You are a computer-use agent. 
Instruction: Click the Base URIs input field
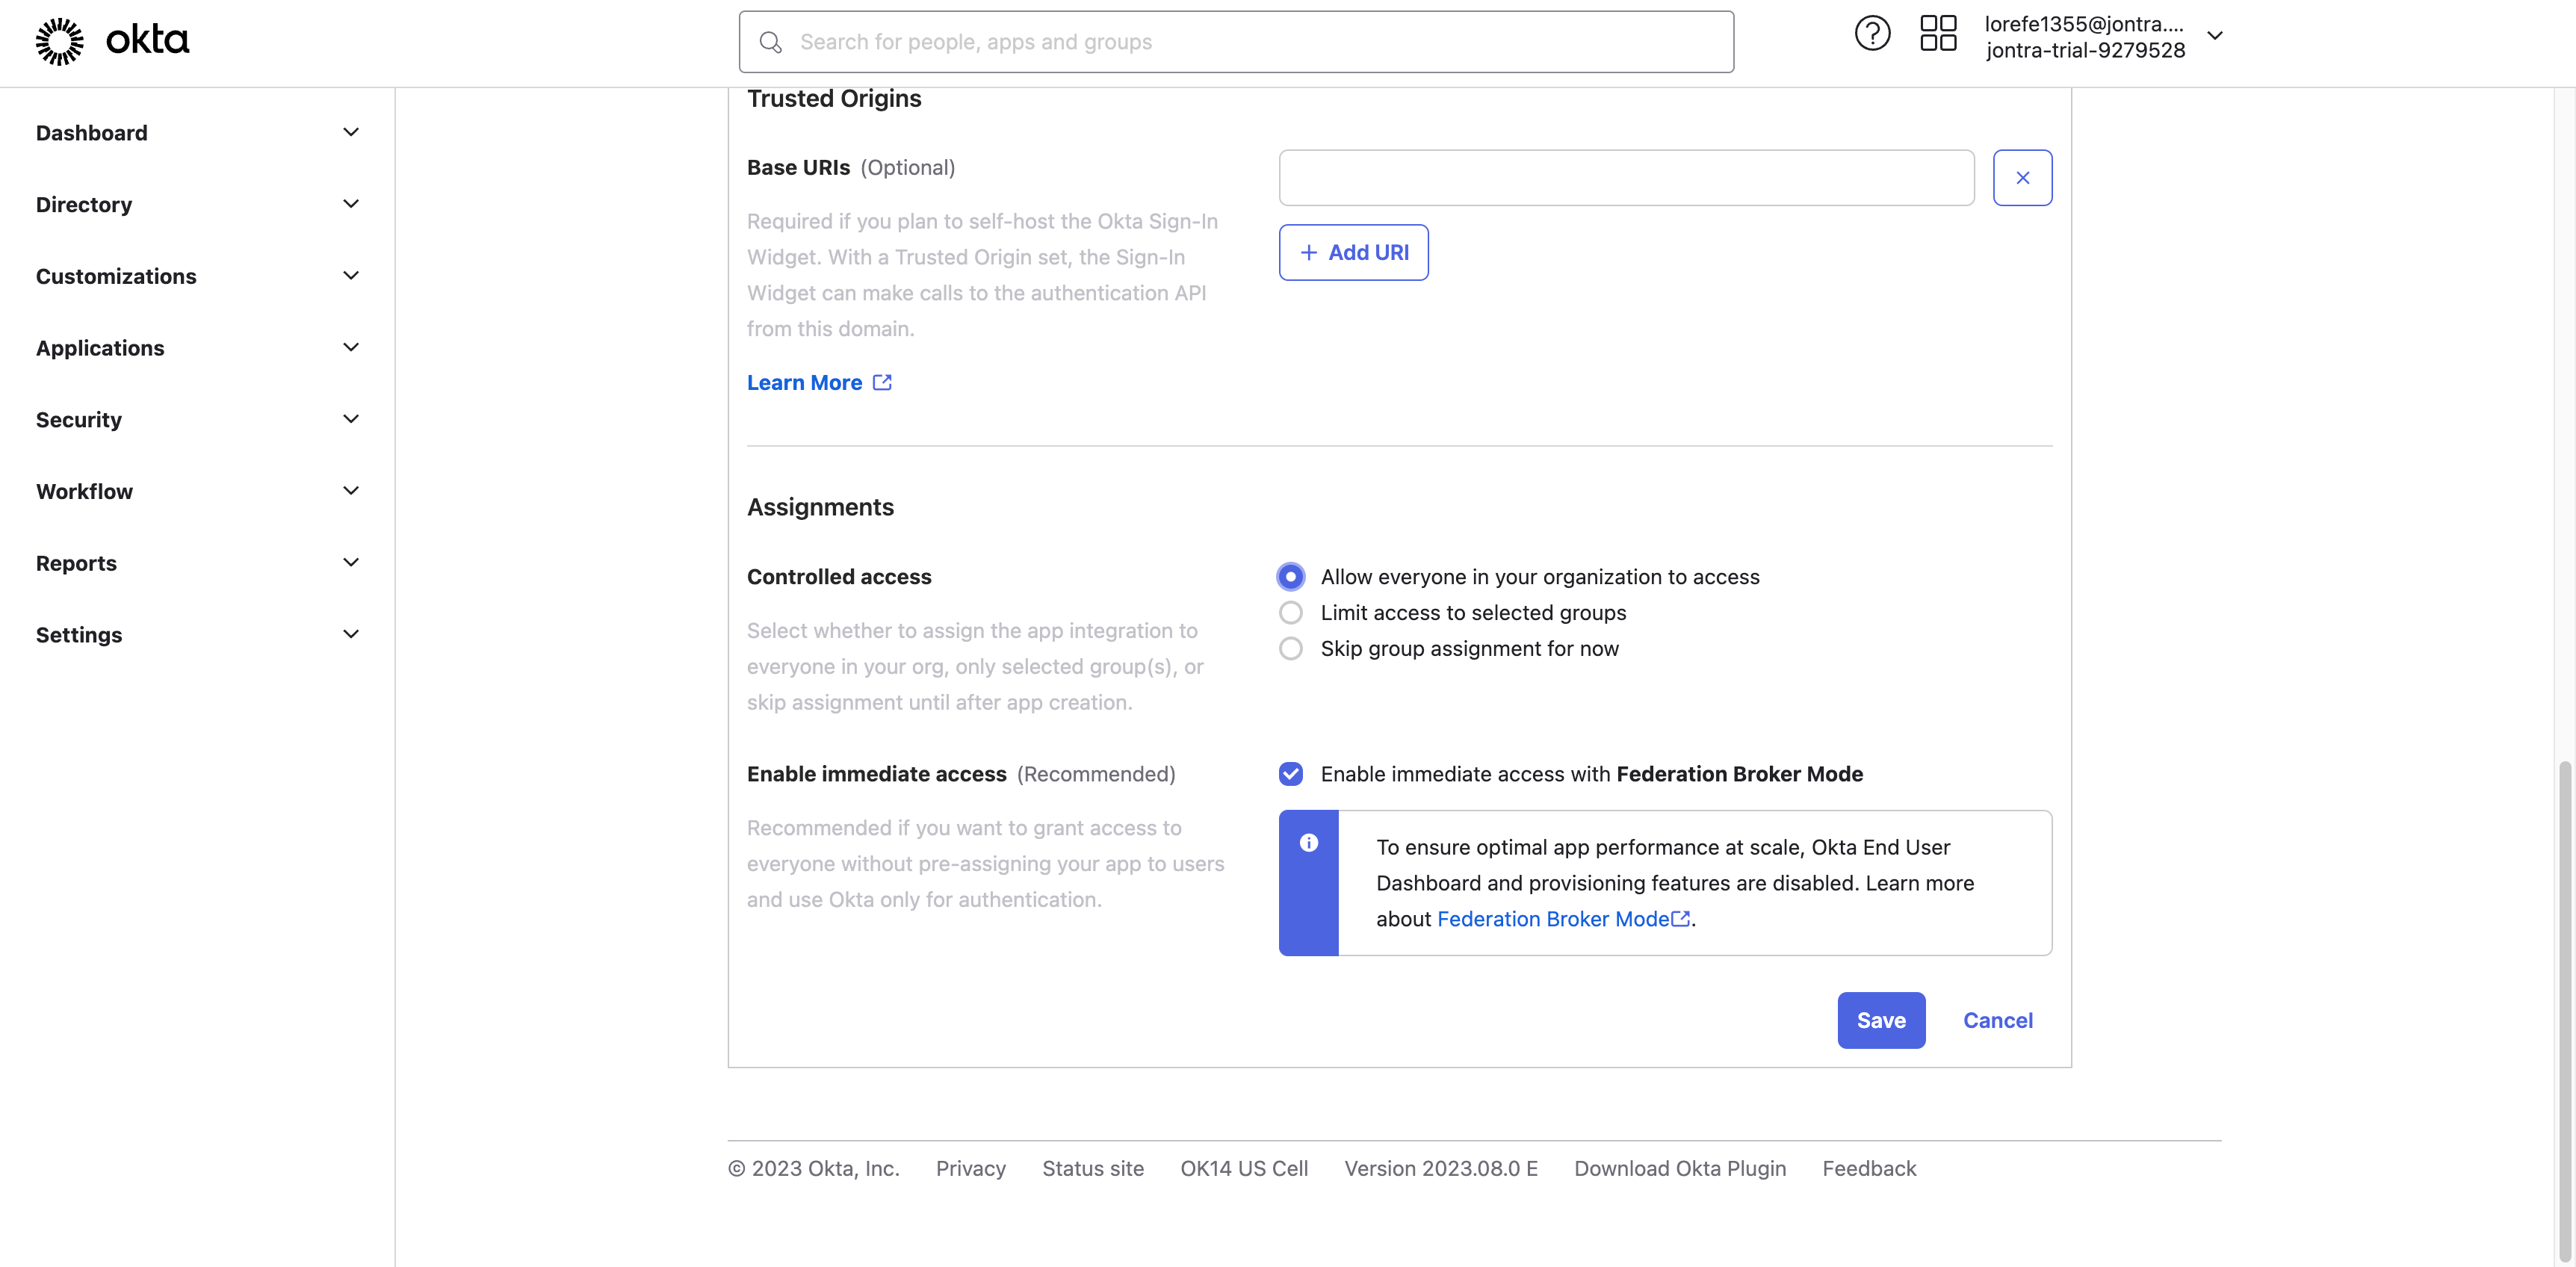pyautogui.click(x=1626, y=178)
